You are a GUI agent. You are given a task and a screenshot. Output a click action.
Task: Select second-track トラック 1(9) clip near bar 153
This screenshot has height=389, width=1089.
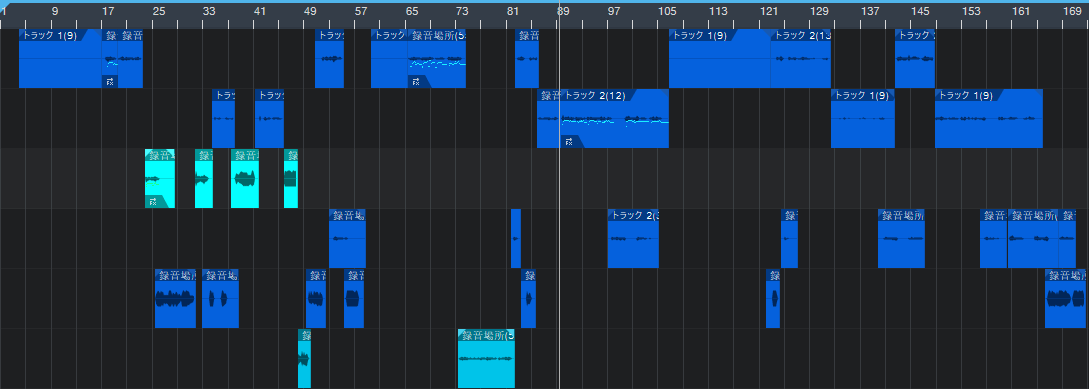[x=989, y=118]
